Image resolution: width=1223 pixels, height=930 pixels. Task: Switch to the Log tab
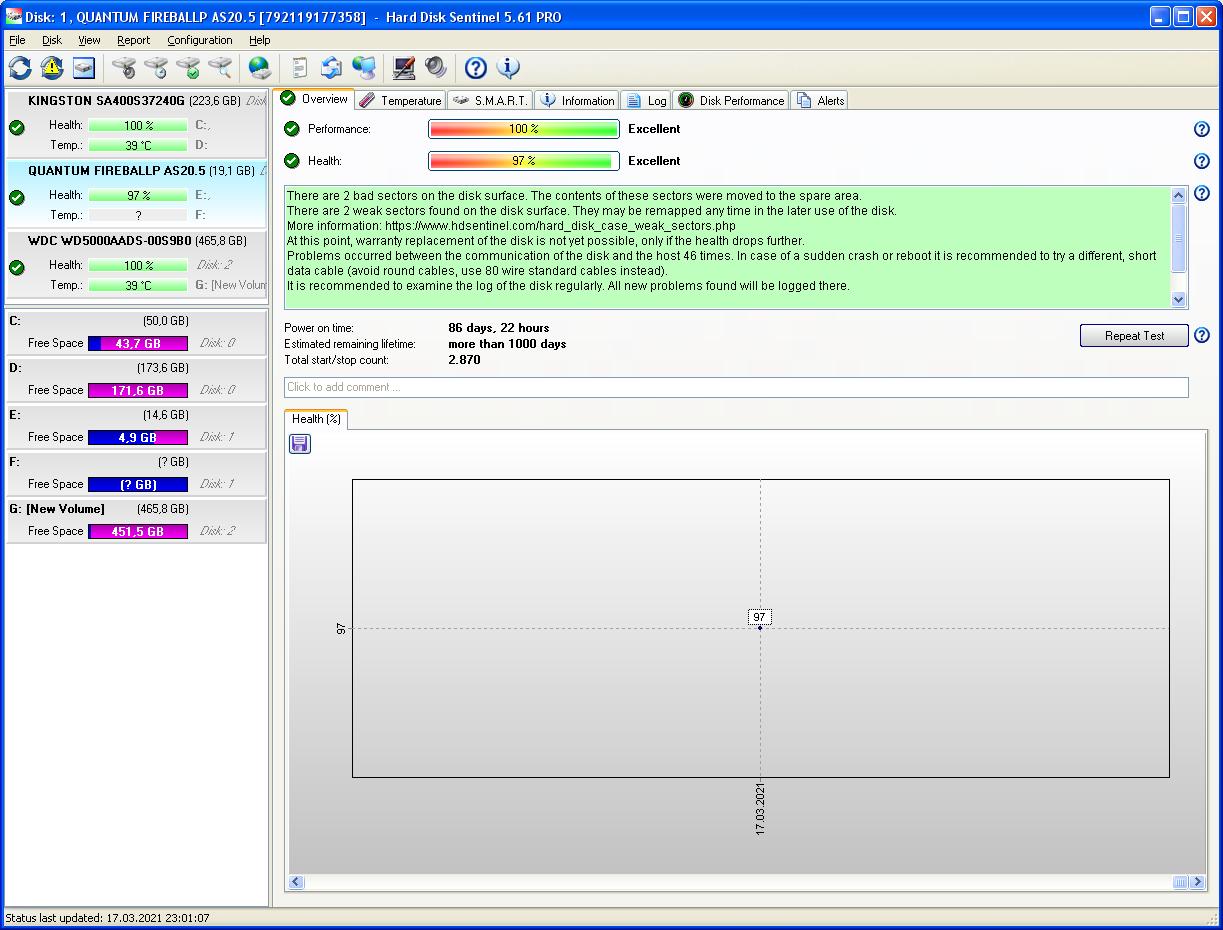point(646,101)
